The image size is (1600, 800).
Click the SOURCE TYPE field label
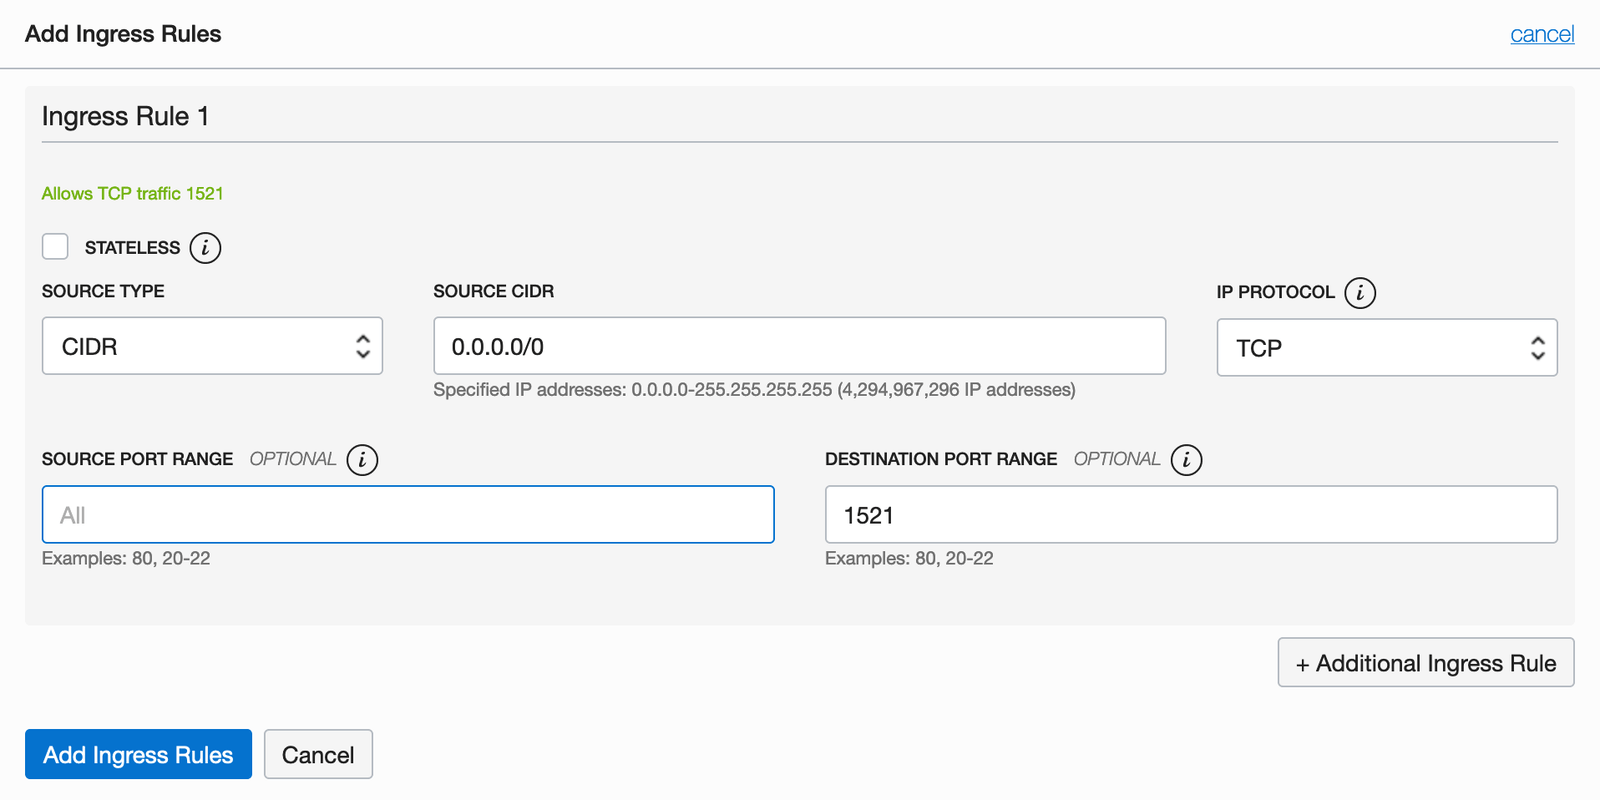[x=103, y=292]
